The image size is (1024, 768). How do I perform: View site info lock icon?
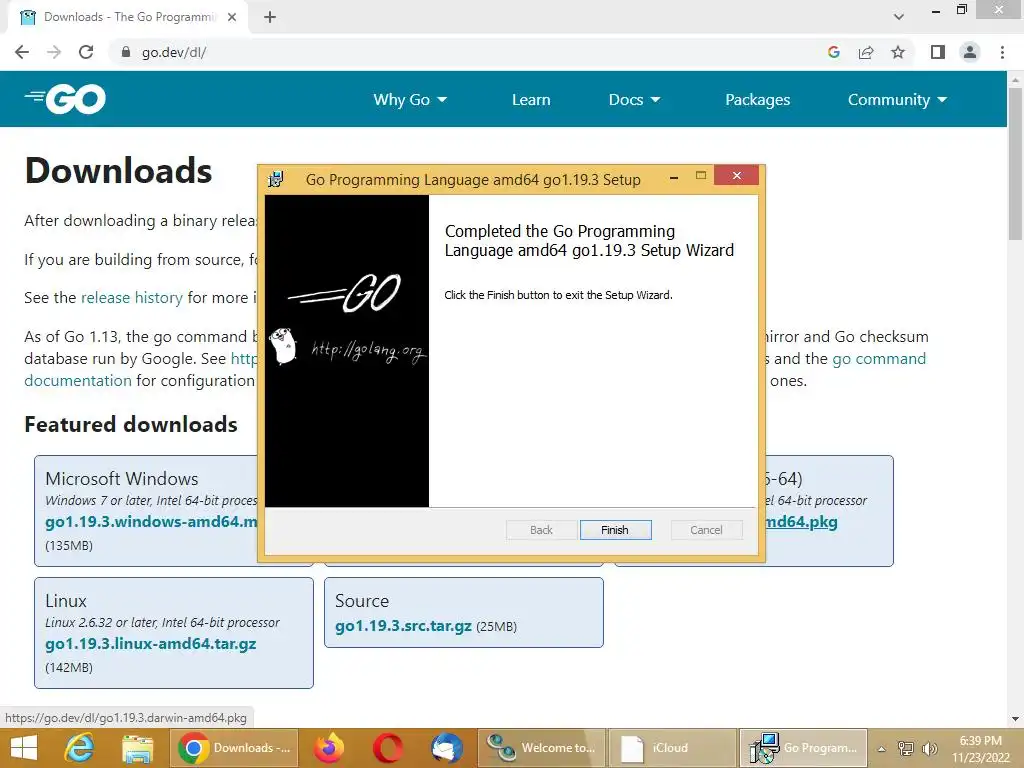tap(126, 52)
